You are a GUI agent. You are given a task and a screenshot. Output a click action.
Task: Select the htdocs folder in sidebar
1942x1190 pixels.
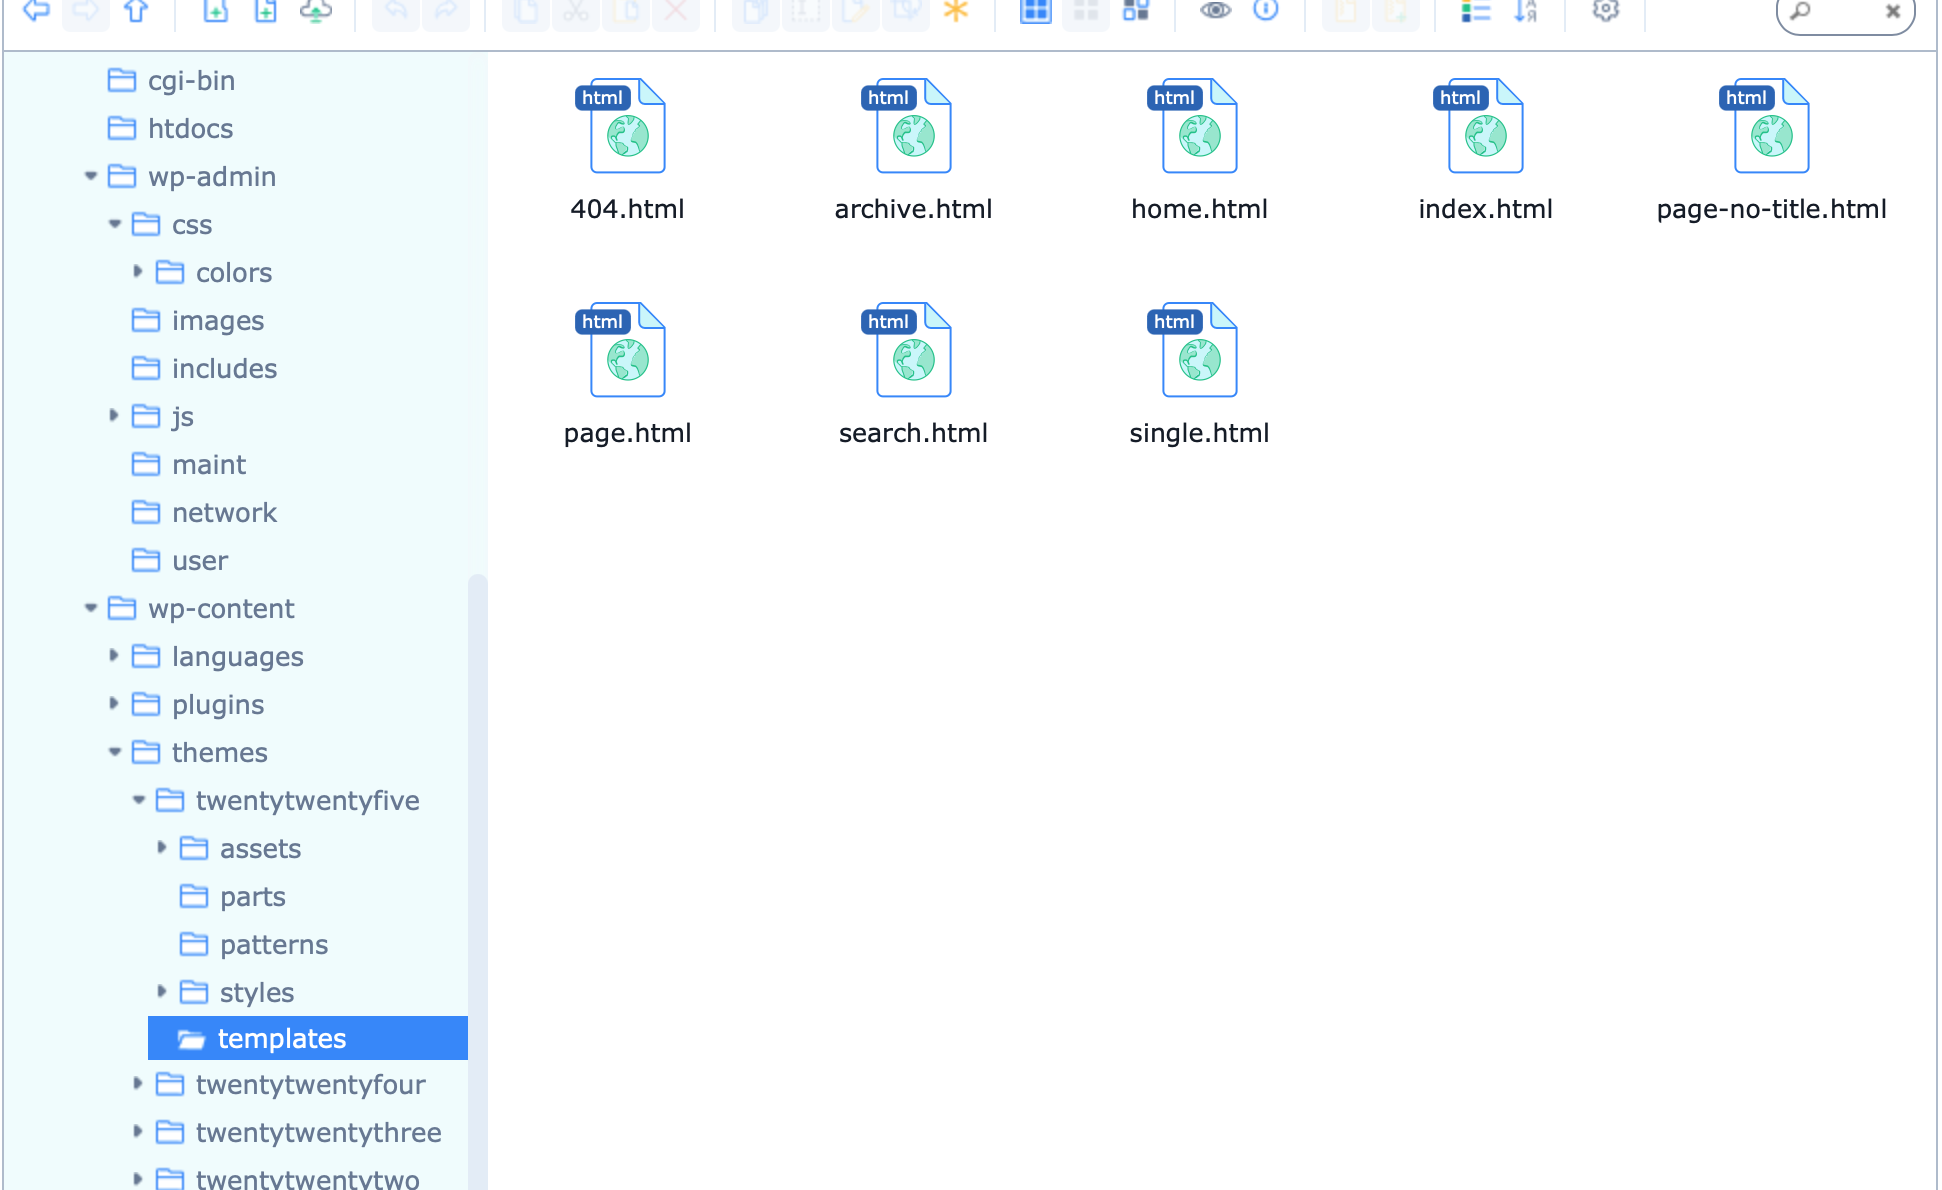tap(190, 128)
